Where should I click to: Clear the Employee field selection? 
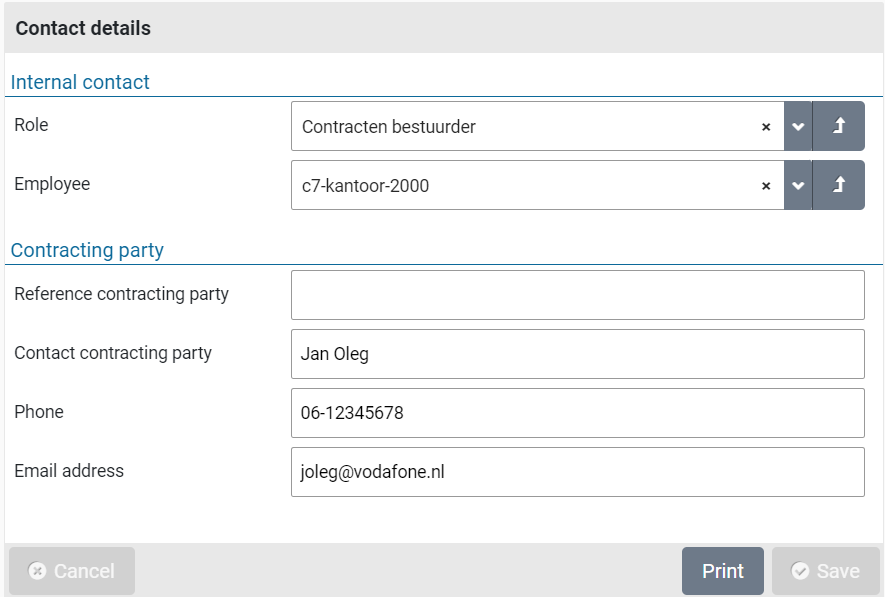point(766,186)
